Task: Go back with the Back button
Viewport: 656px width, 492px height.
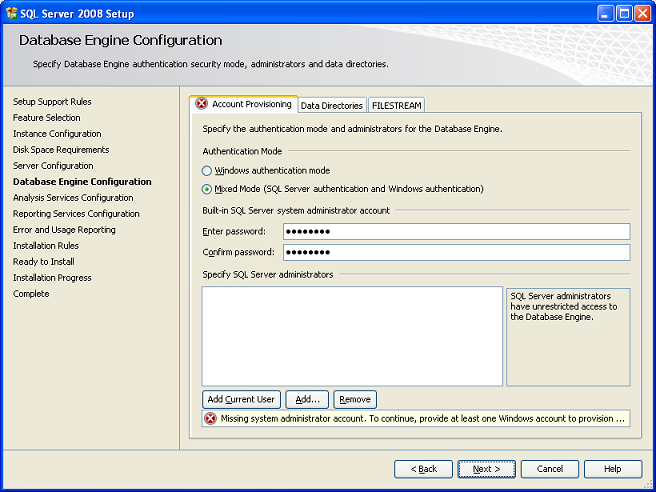Action: [x=423, y=469]
